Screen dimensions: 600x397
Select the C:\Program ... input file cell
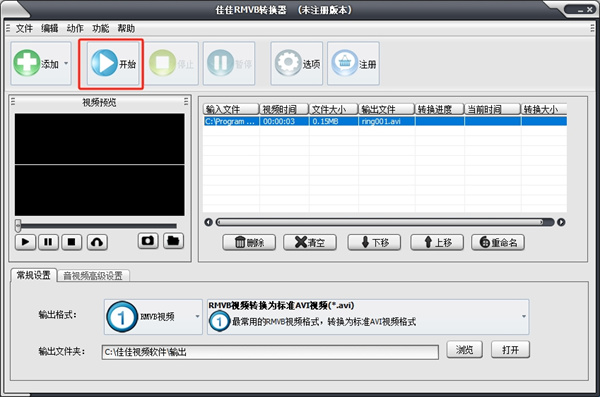[x=231, y=121]
